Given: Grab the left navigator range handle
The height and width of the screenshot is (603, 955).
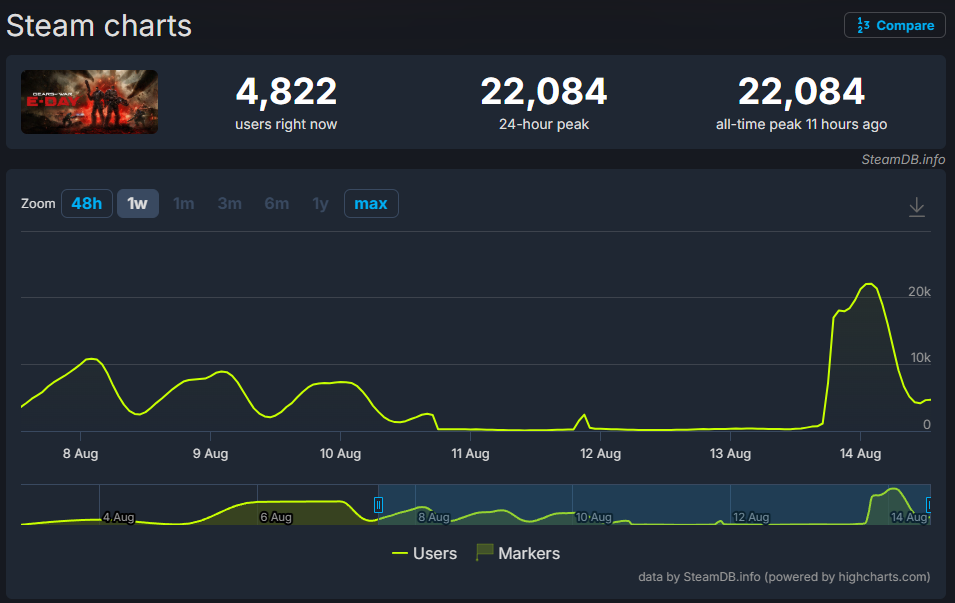Looking at the screenshot, I should coord(378,505).
